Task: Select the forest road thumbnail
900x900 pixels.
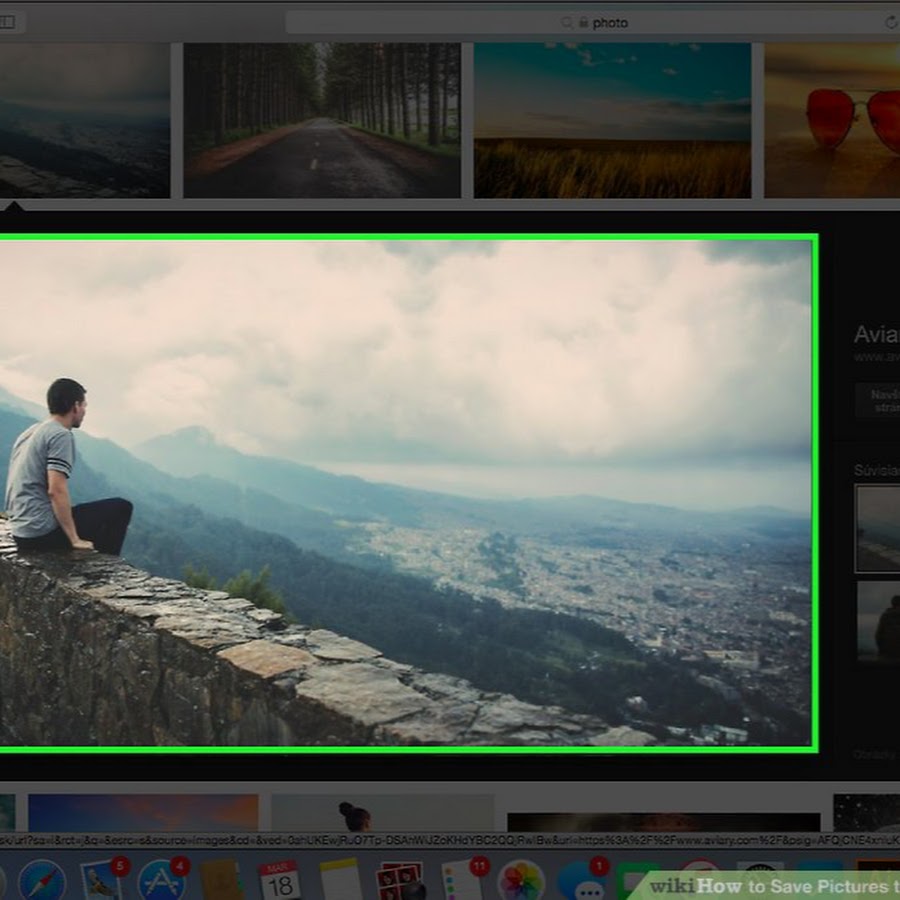Action: pyautogui.click(x=322, y=120)
